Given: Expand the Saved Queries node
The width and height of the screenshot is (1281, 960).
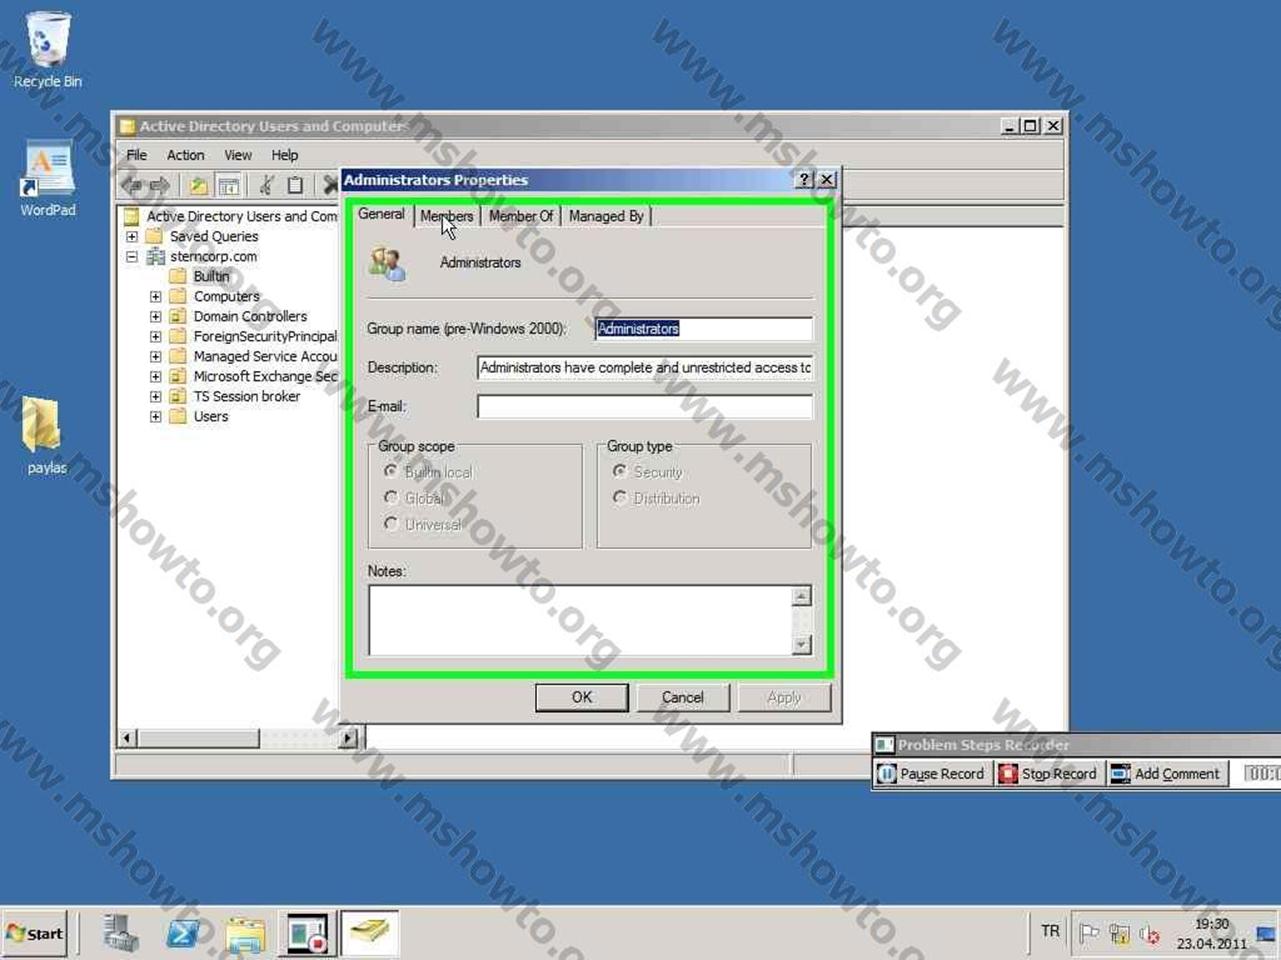Looking at the screenshot, I should coord(132,237).
